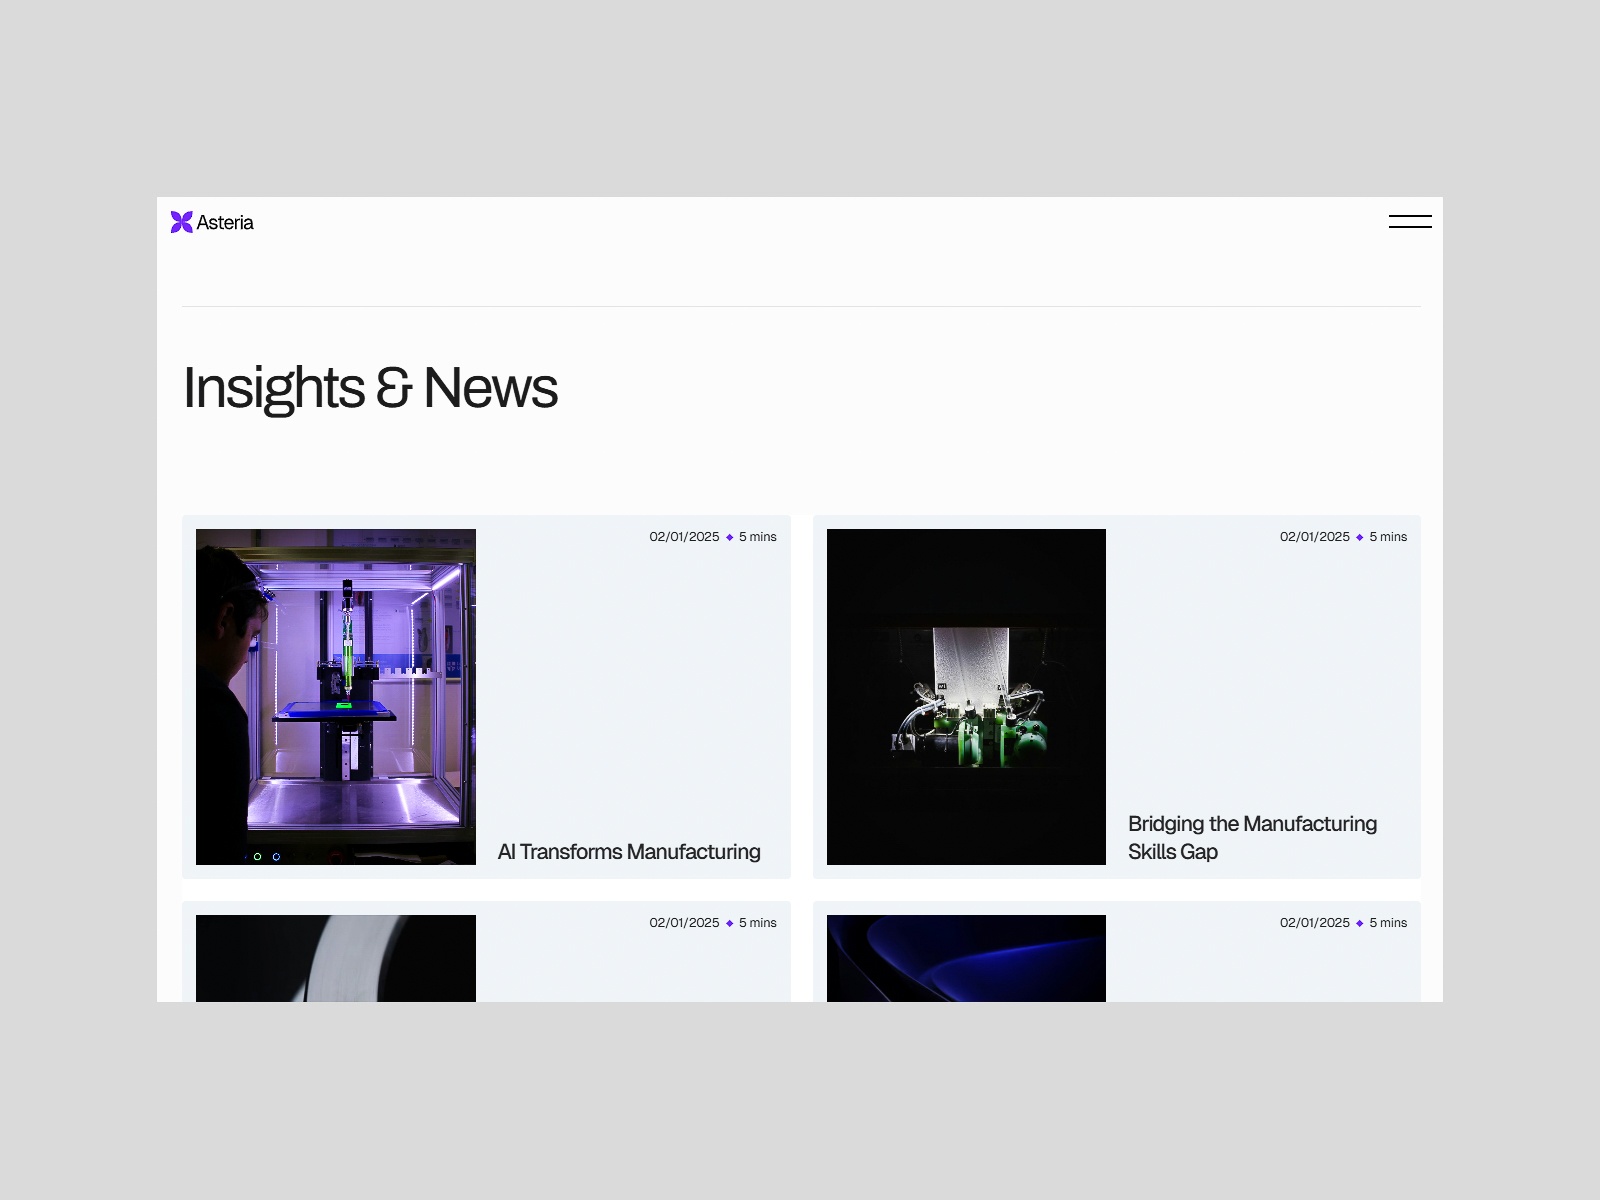Click the date on the Skills Gap card

point(1314,537)
